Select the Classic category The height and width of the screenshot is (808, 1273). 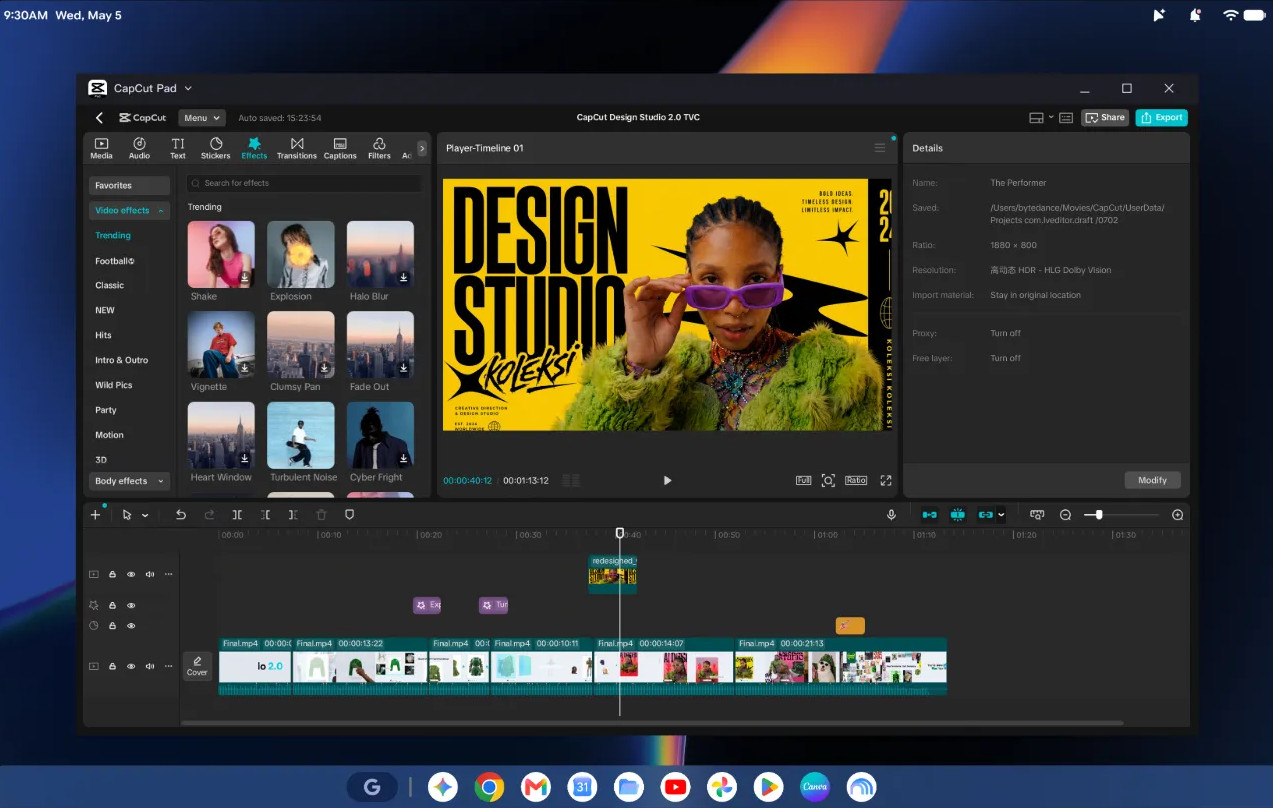click(x=110, y=285)
